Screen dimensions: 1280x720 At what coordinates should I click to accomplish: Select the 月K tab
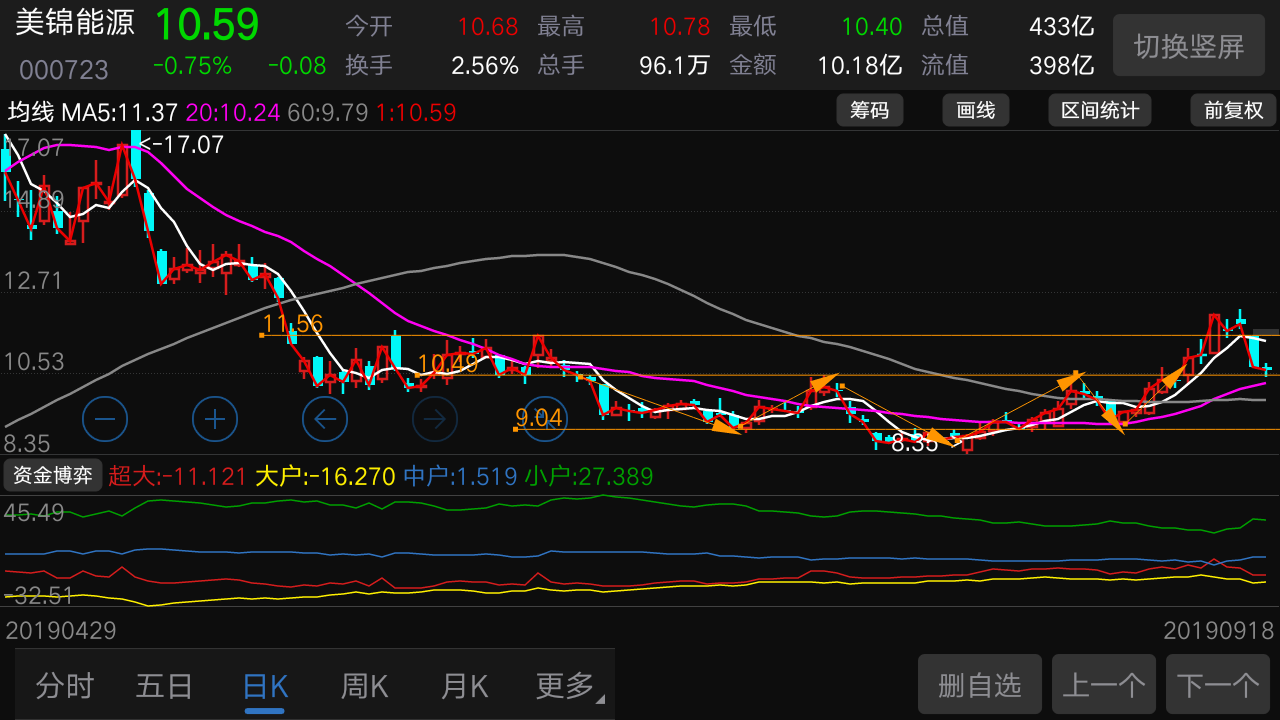(x=464, y=686)
